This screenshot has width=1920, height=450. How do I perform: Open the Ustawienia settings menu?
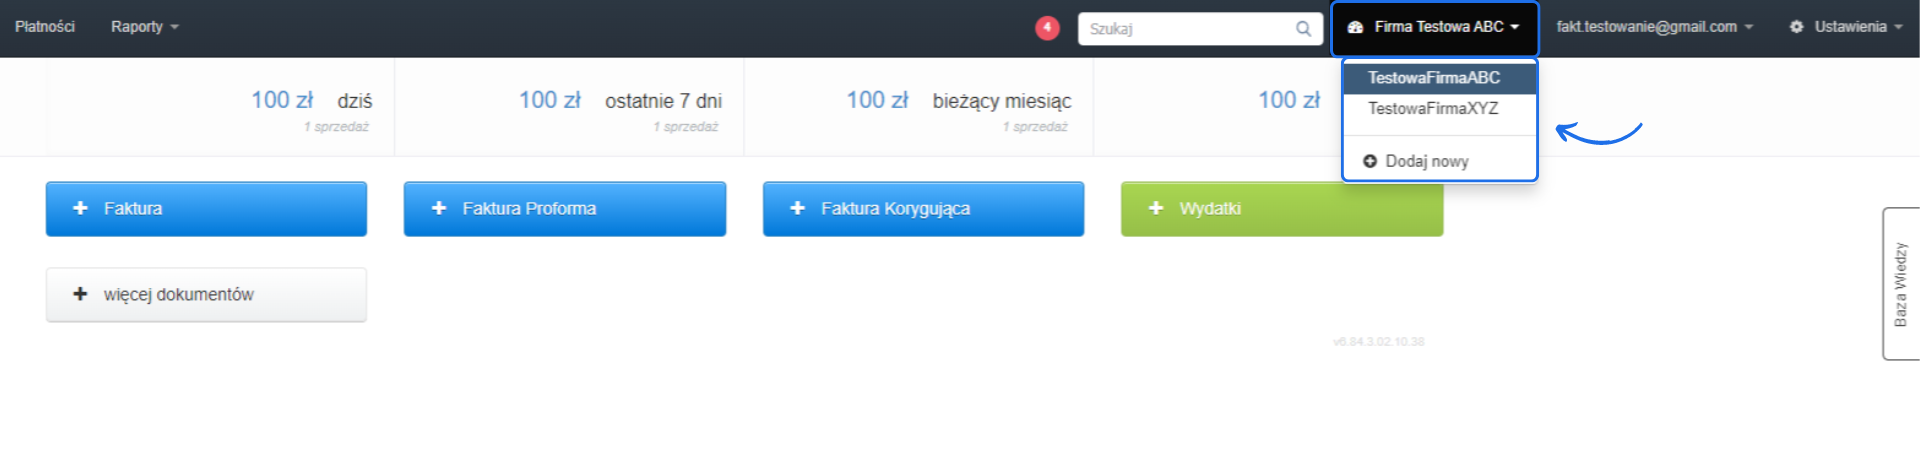point(1845,27)
